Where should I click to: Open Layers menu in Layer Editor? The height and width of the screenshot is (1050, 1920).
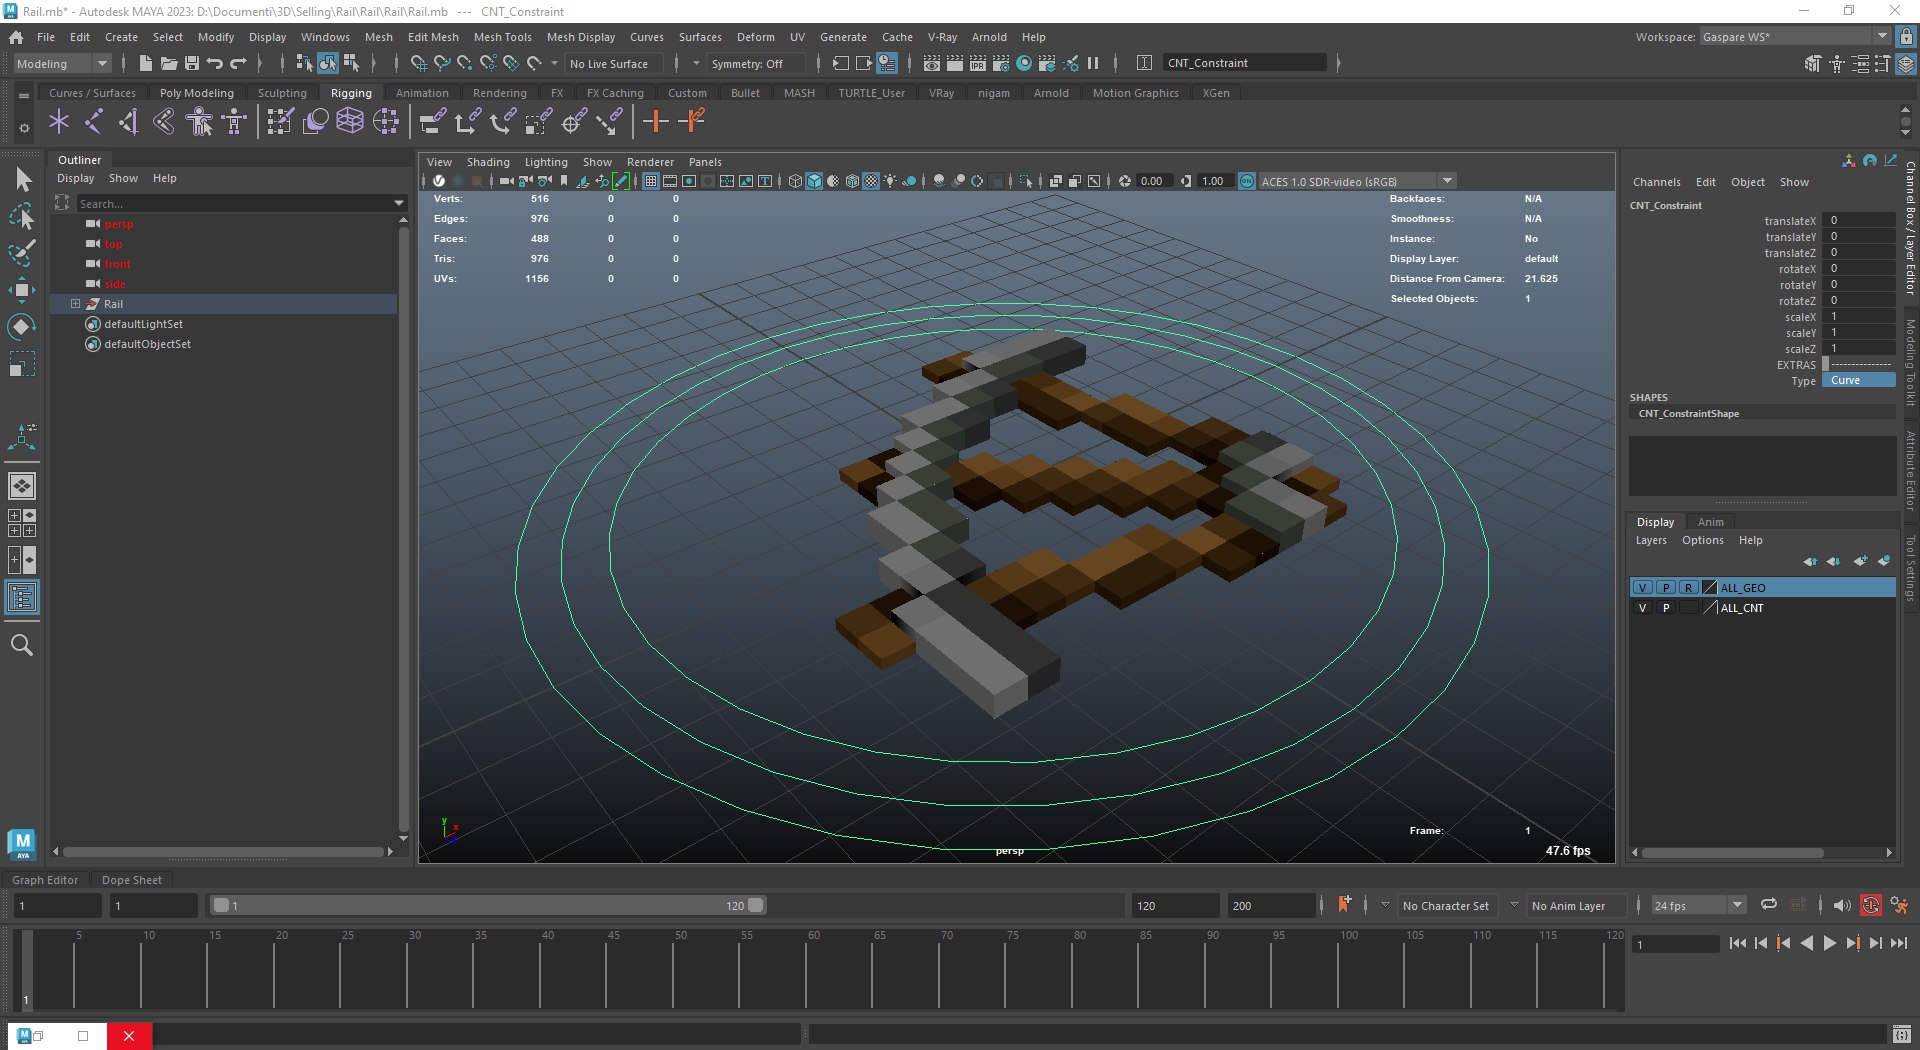1651,541
